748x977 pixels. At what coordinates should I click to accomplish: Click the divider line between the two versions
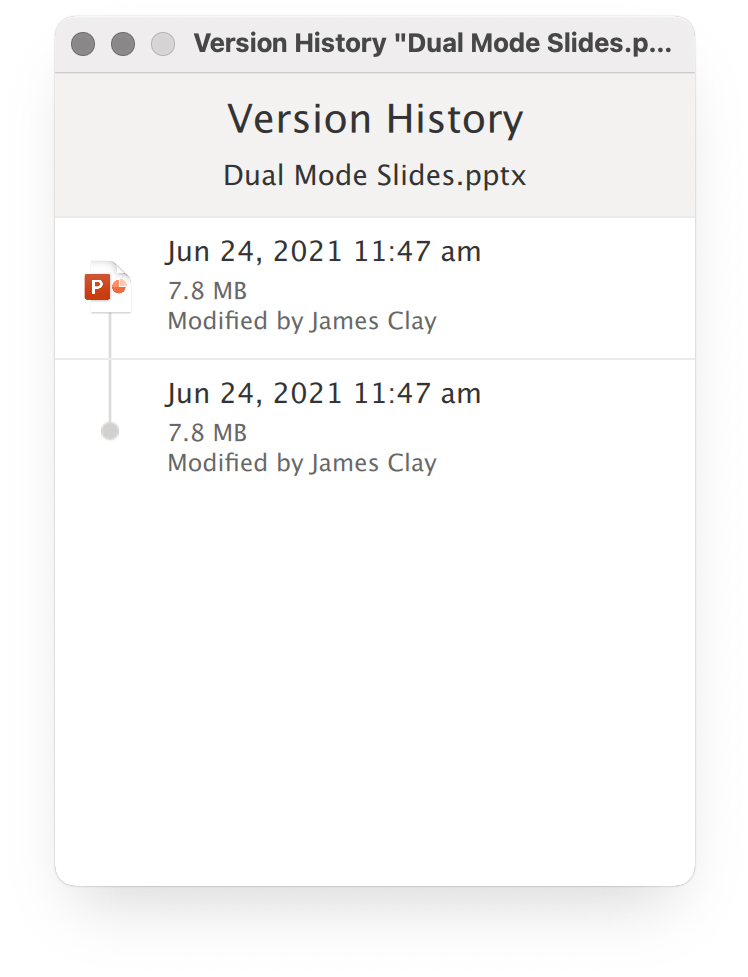(x=375, y=359)
